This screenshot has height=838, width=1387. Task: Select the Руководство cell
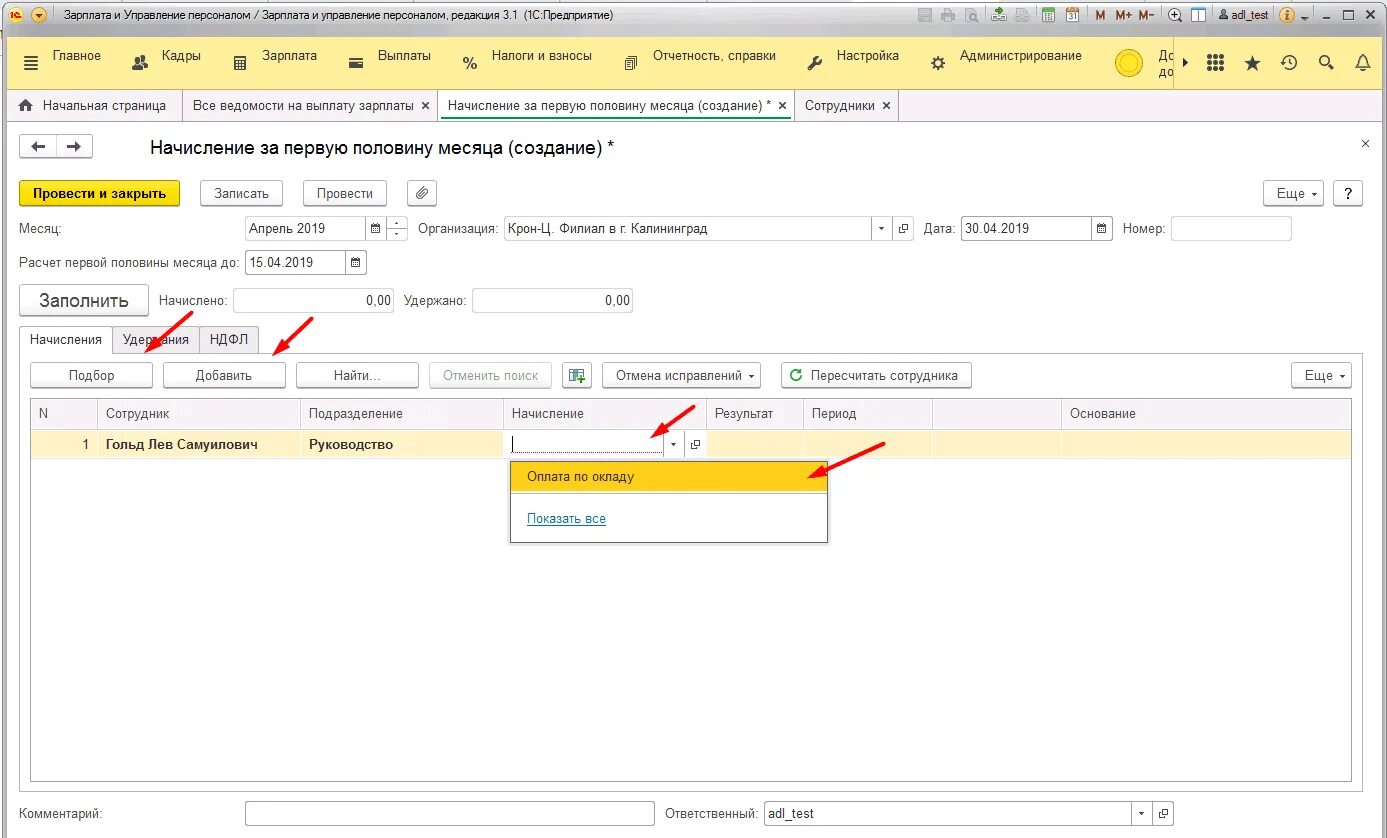[x=402, y=444]
